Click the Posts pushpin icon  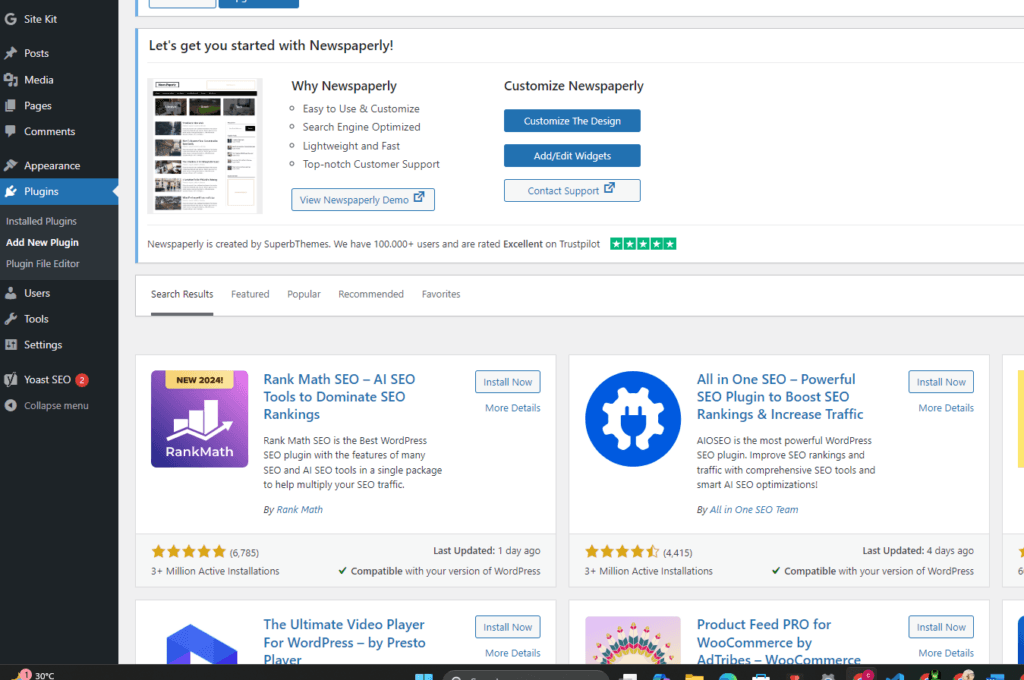[10, 53]
